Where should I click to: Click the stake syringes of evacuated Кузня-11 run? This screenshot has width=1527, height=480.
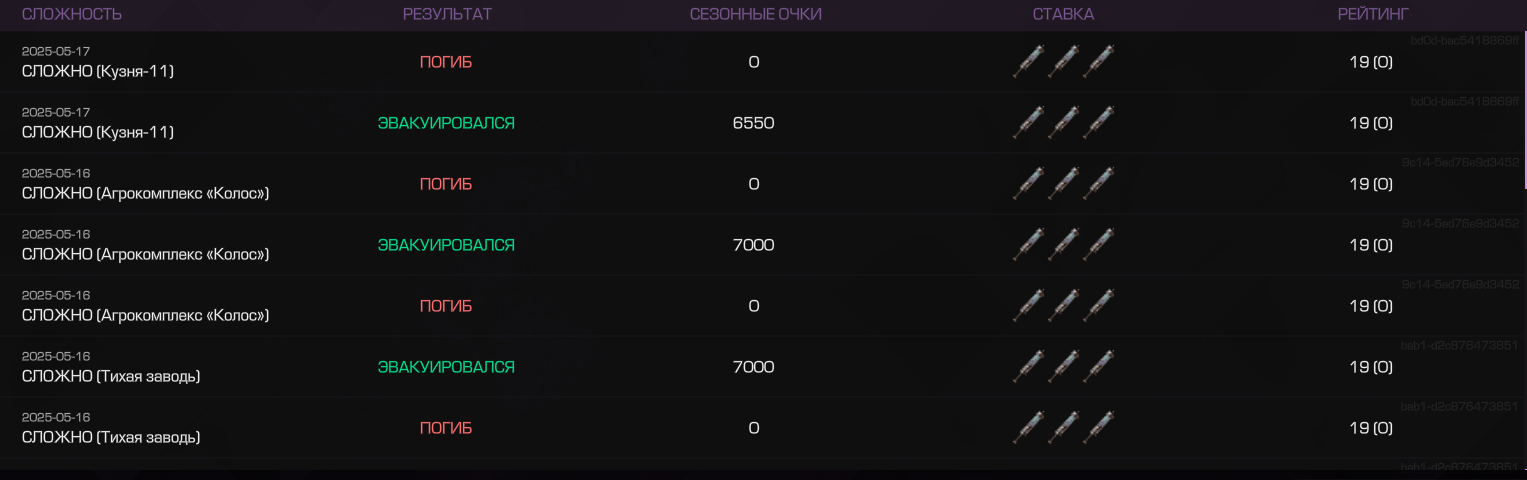(1064, 123)
